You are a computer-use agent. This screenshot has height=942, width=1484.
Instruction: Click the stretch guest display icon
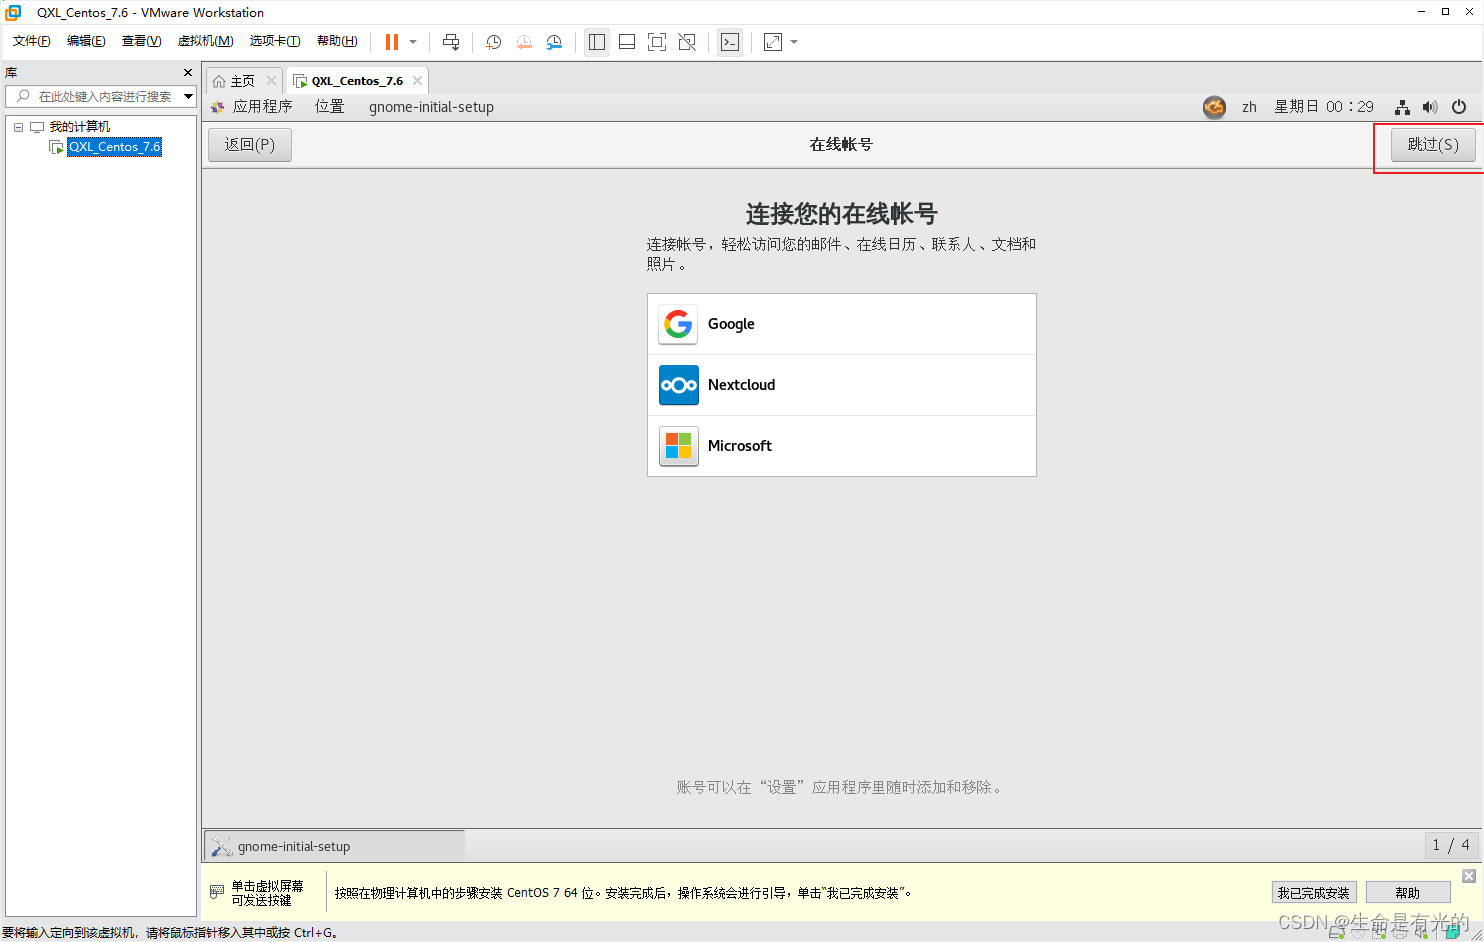(x=773, y=42)
